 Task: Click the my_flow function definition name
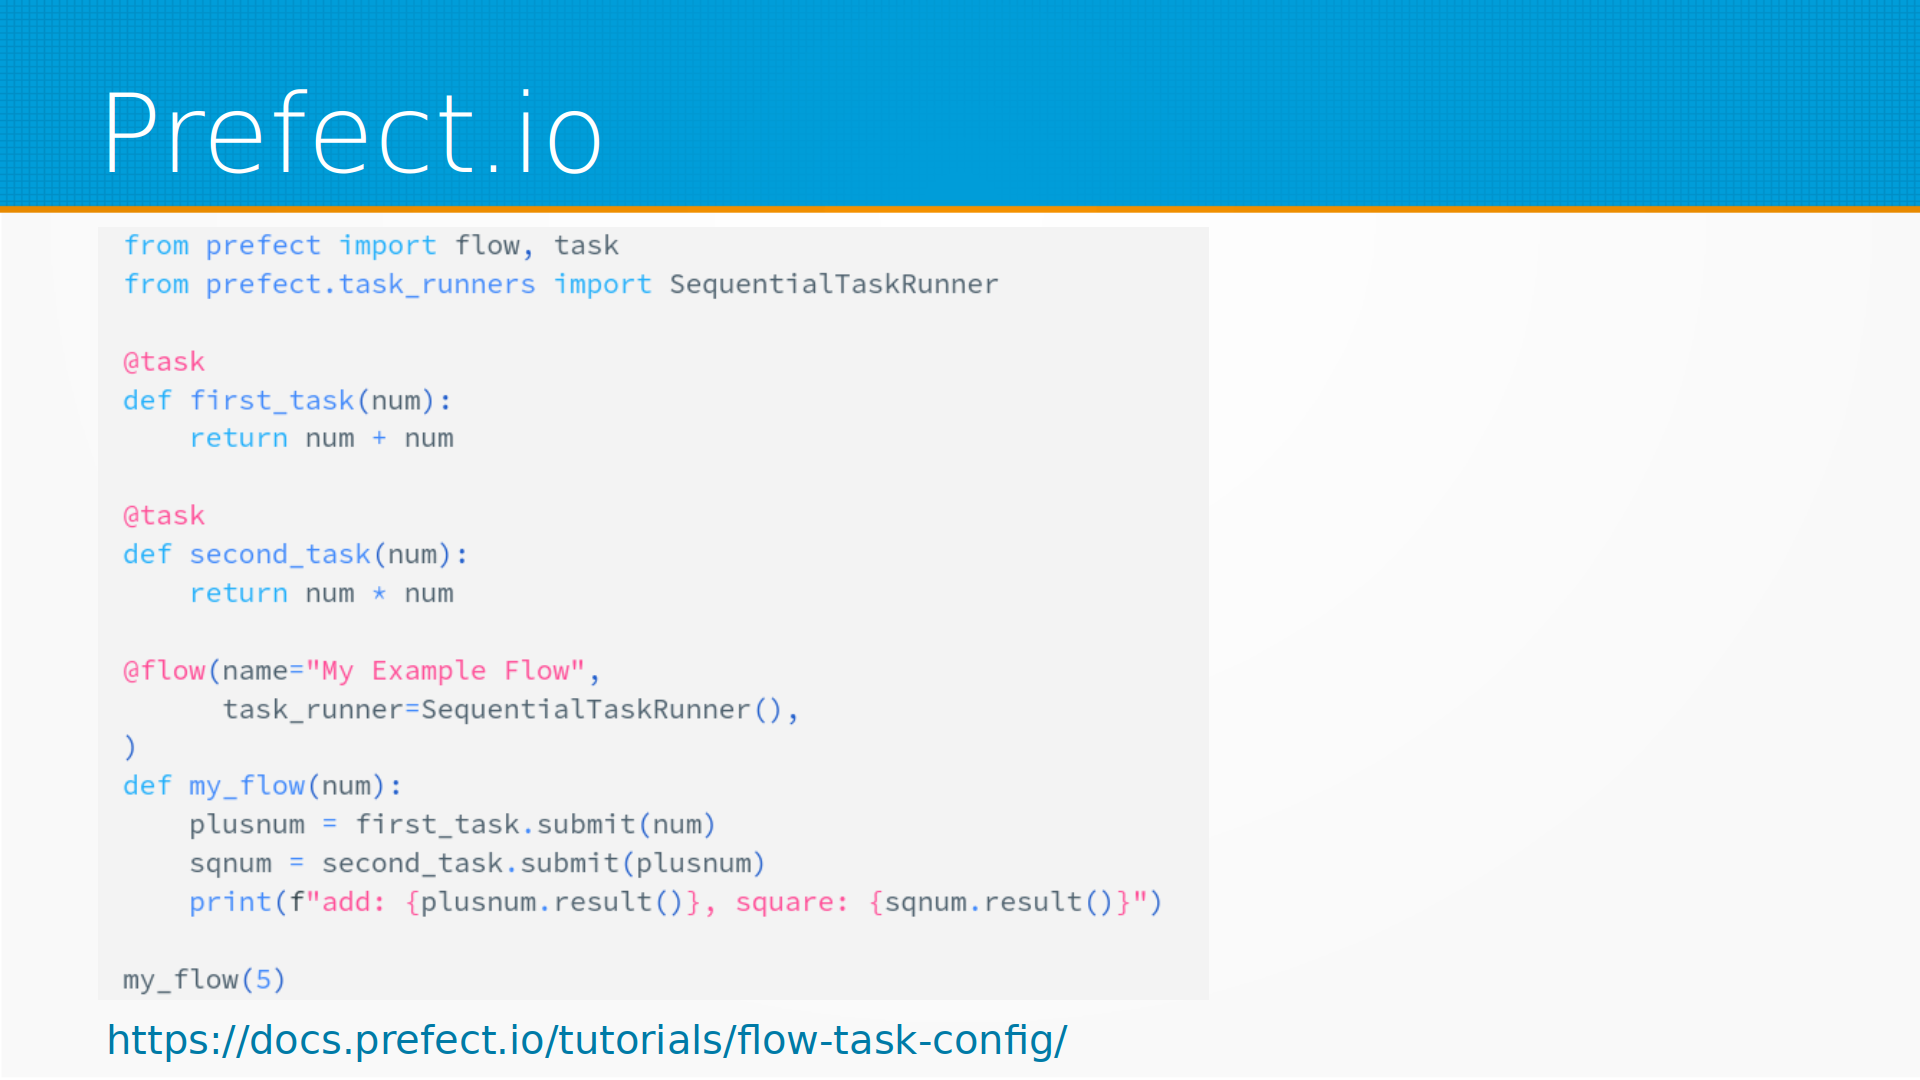click(246, 786)
